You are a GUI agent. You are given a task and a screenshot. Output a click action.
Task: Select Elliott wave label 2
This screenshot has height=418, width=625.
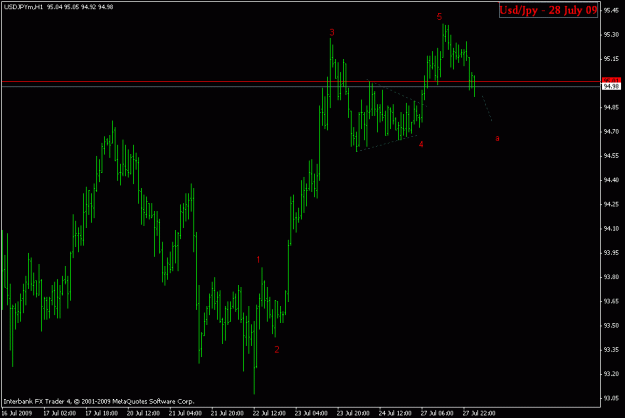[277, 349]
